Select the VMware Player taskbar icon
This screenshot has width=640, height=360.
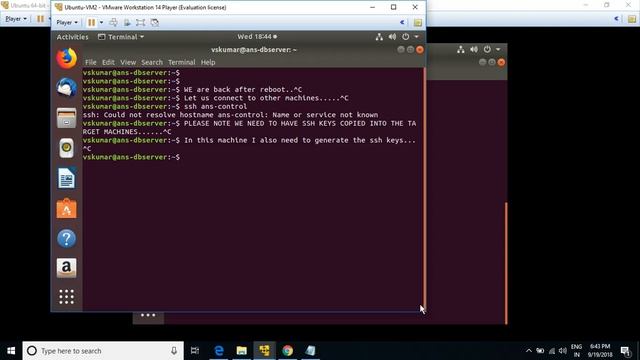264,351
